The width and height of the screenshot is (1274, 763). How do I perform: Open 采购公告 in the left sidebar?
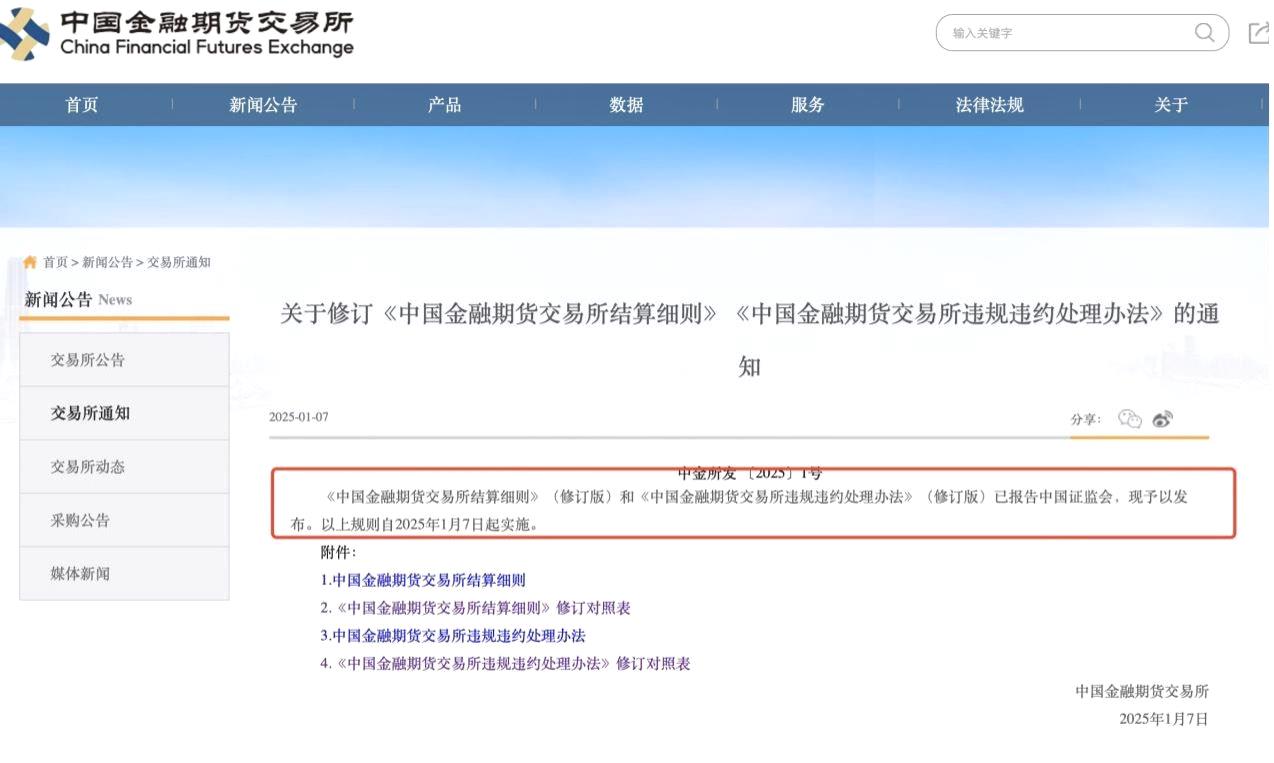click(80, 520)
